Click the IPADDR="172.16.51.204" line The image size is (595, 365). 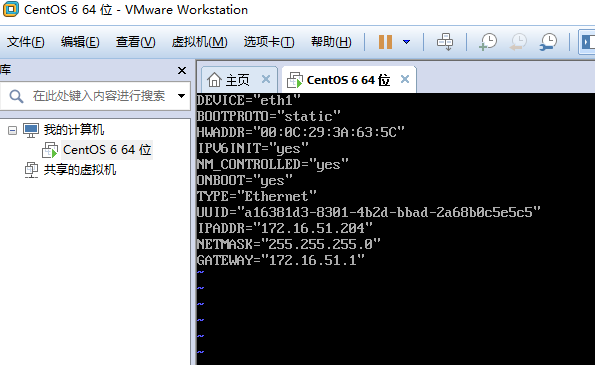click(x=285, y=228)
